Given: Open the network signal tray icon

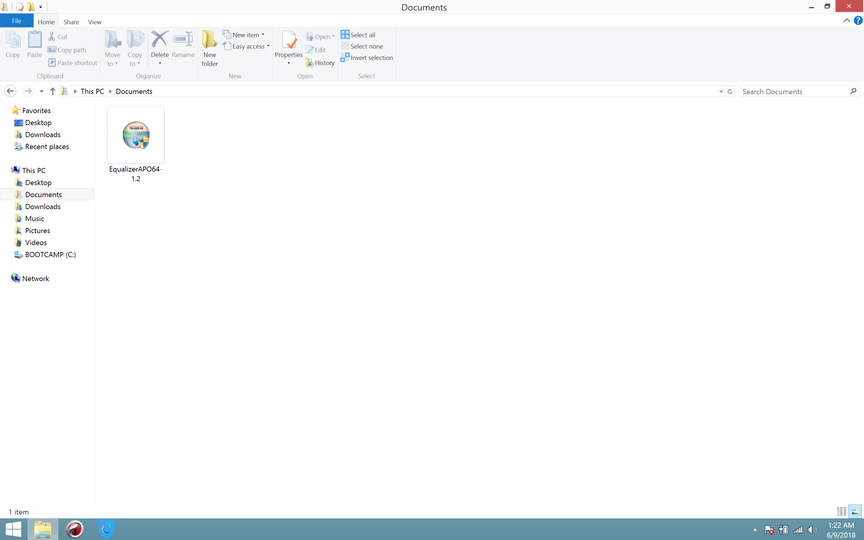Looking at the screenshot, I should [x=798, y=530].
